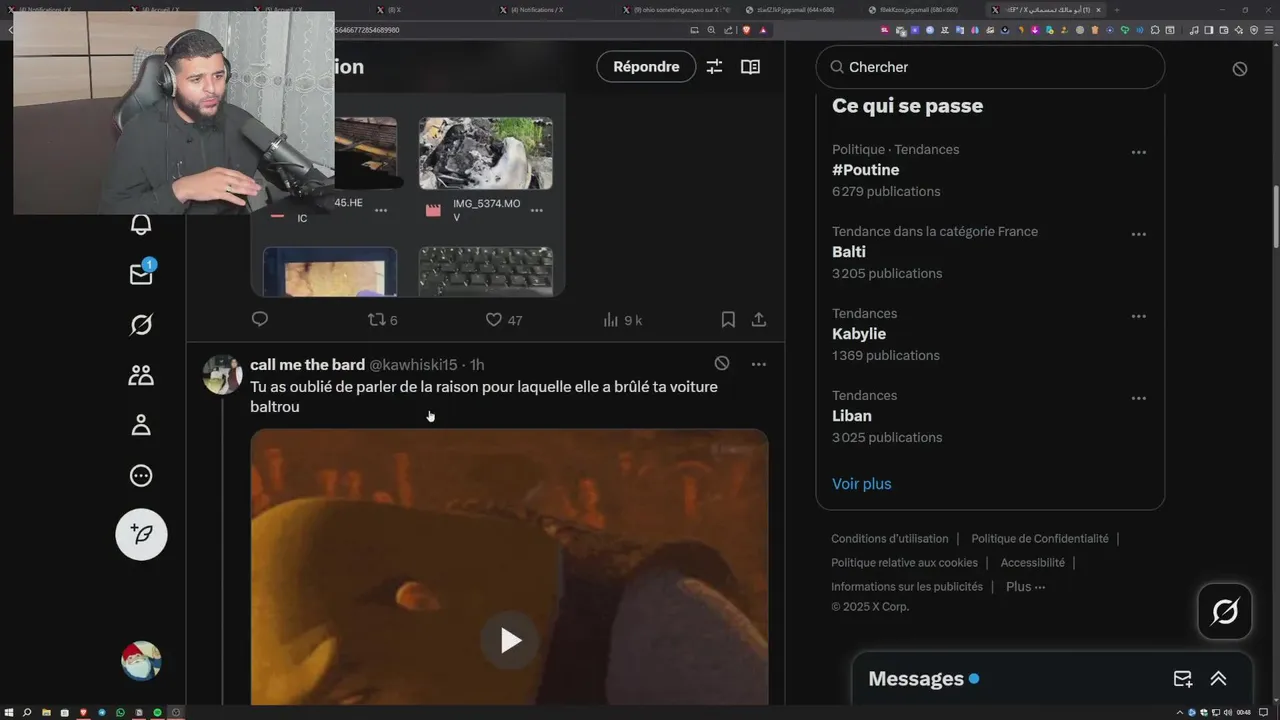Open Informations sur les publicités link
The width and height of the screenshot is (1280, 720).
[x=907, y=587]
